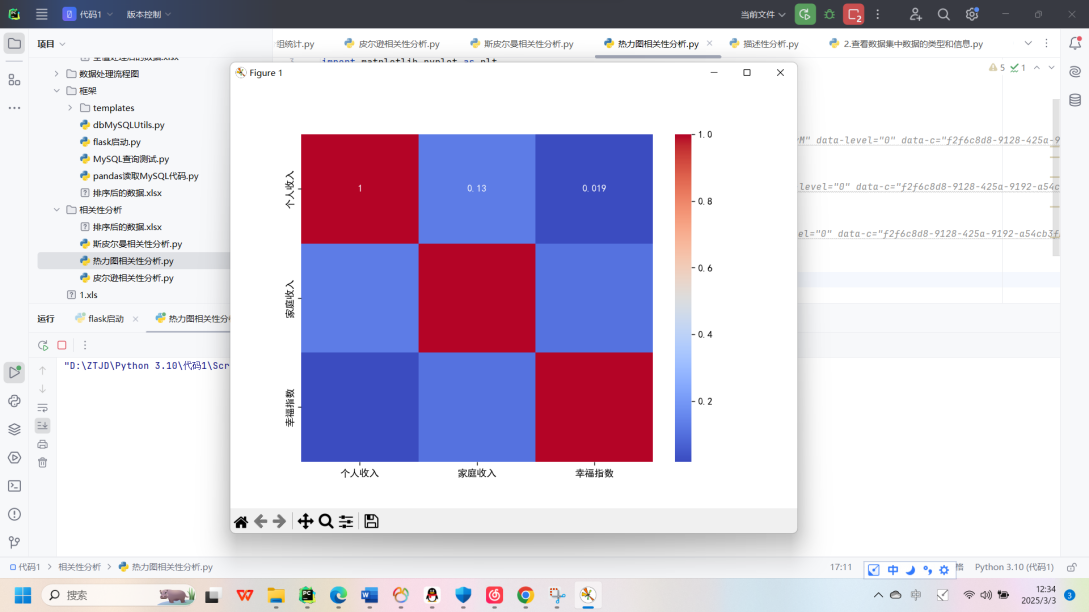Open the Git version control tool icon
The width and height of the screenshot is (1089, 612).
pos(15,543)
